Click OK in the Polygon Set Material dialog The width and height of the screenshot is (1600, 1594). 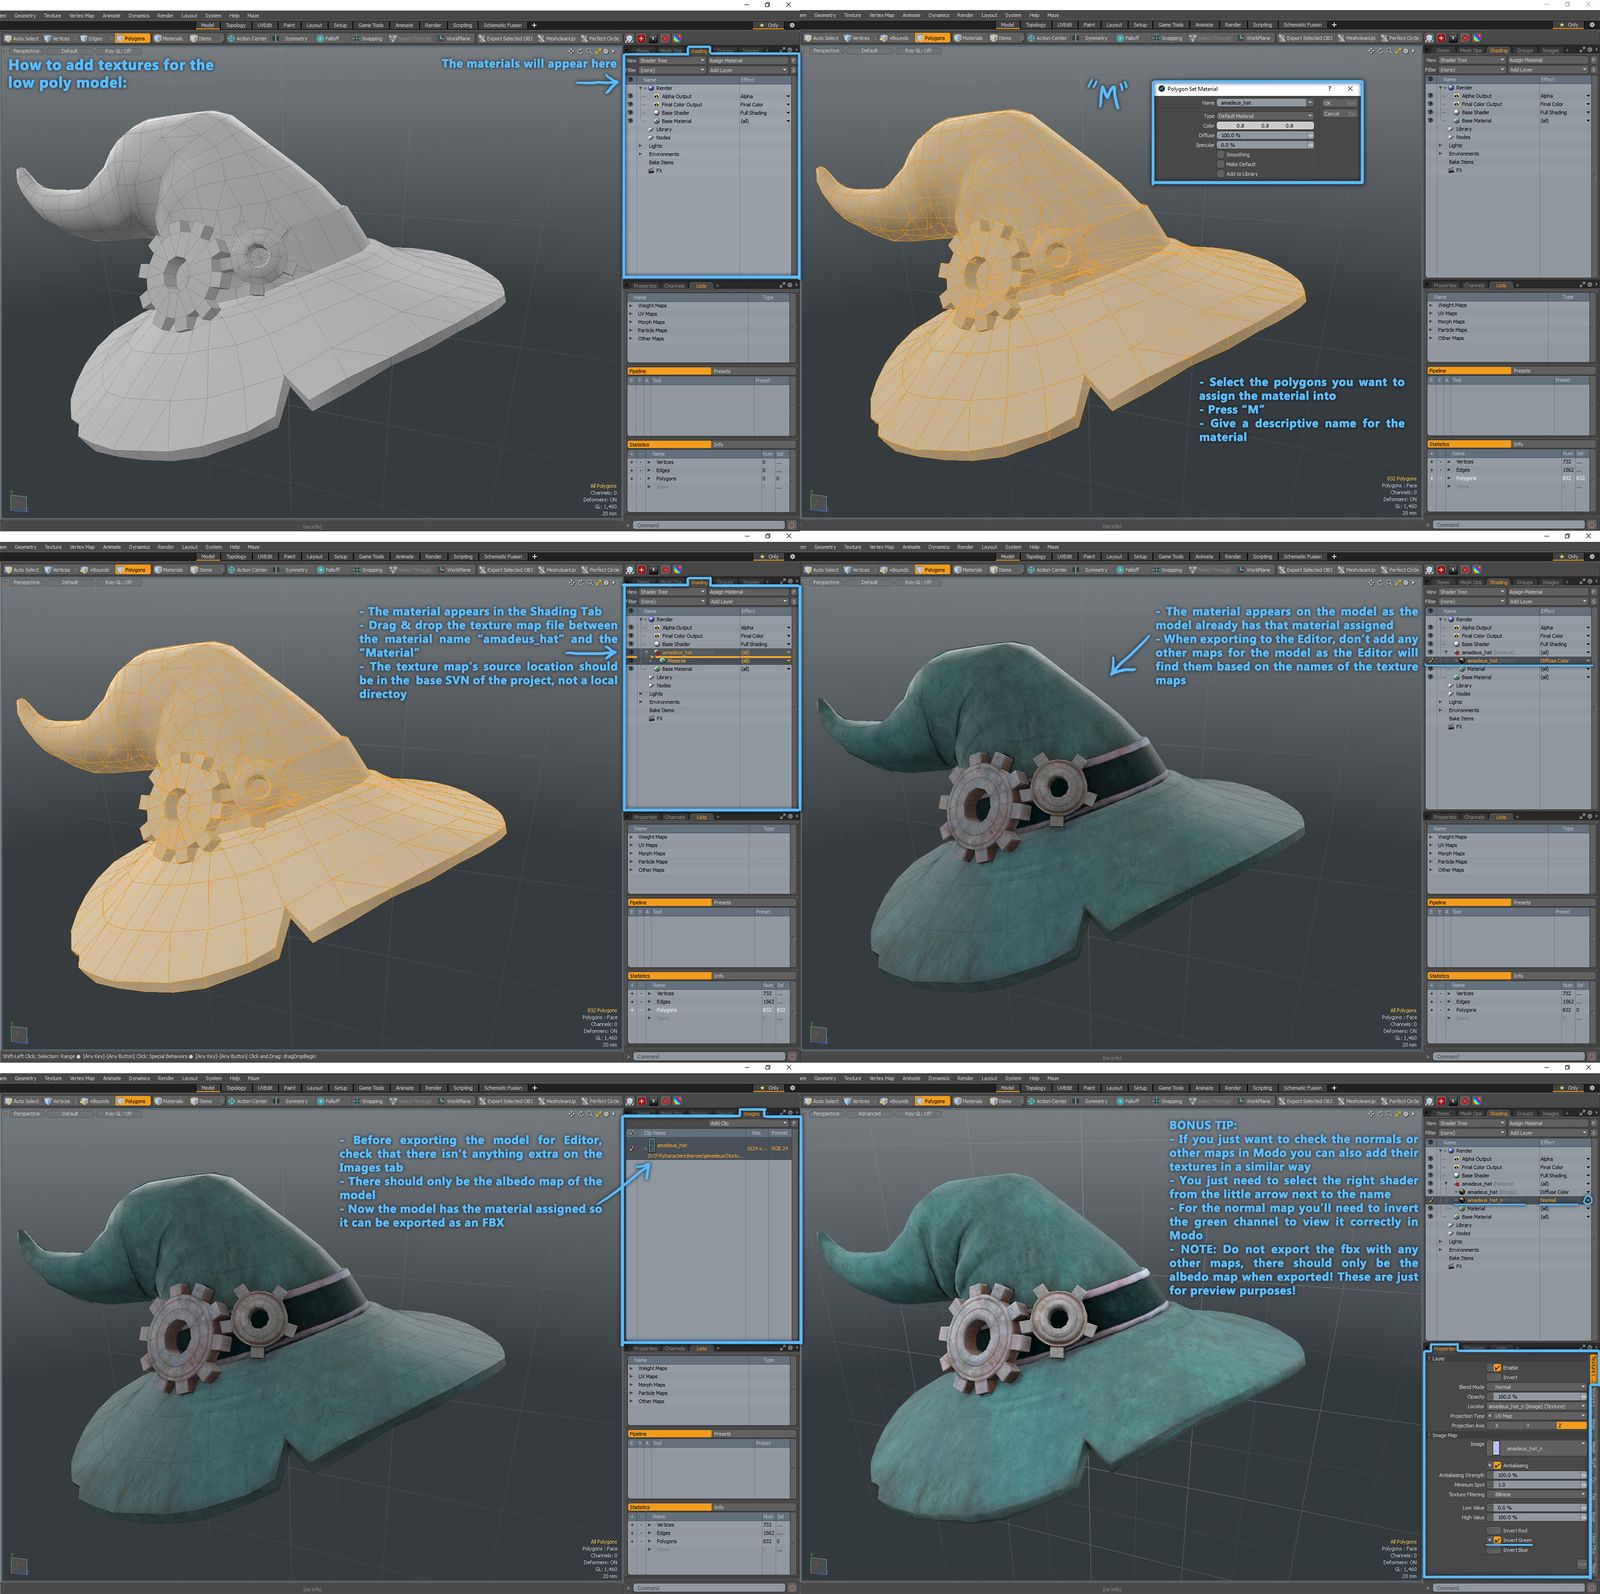(1340, 103)
